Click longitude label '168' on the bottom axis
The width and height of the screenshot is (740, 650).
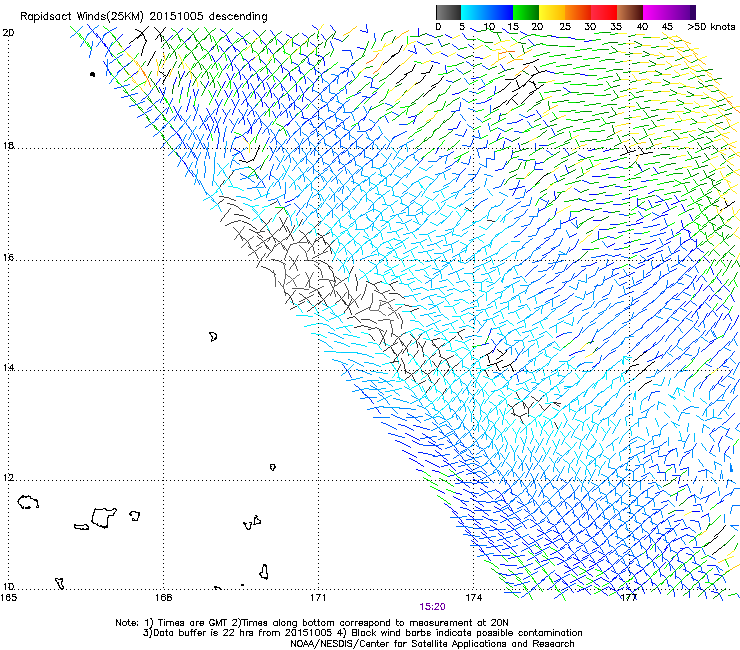pyautogui.click(x=163, y=598)
